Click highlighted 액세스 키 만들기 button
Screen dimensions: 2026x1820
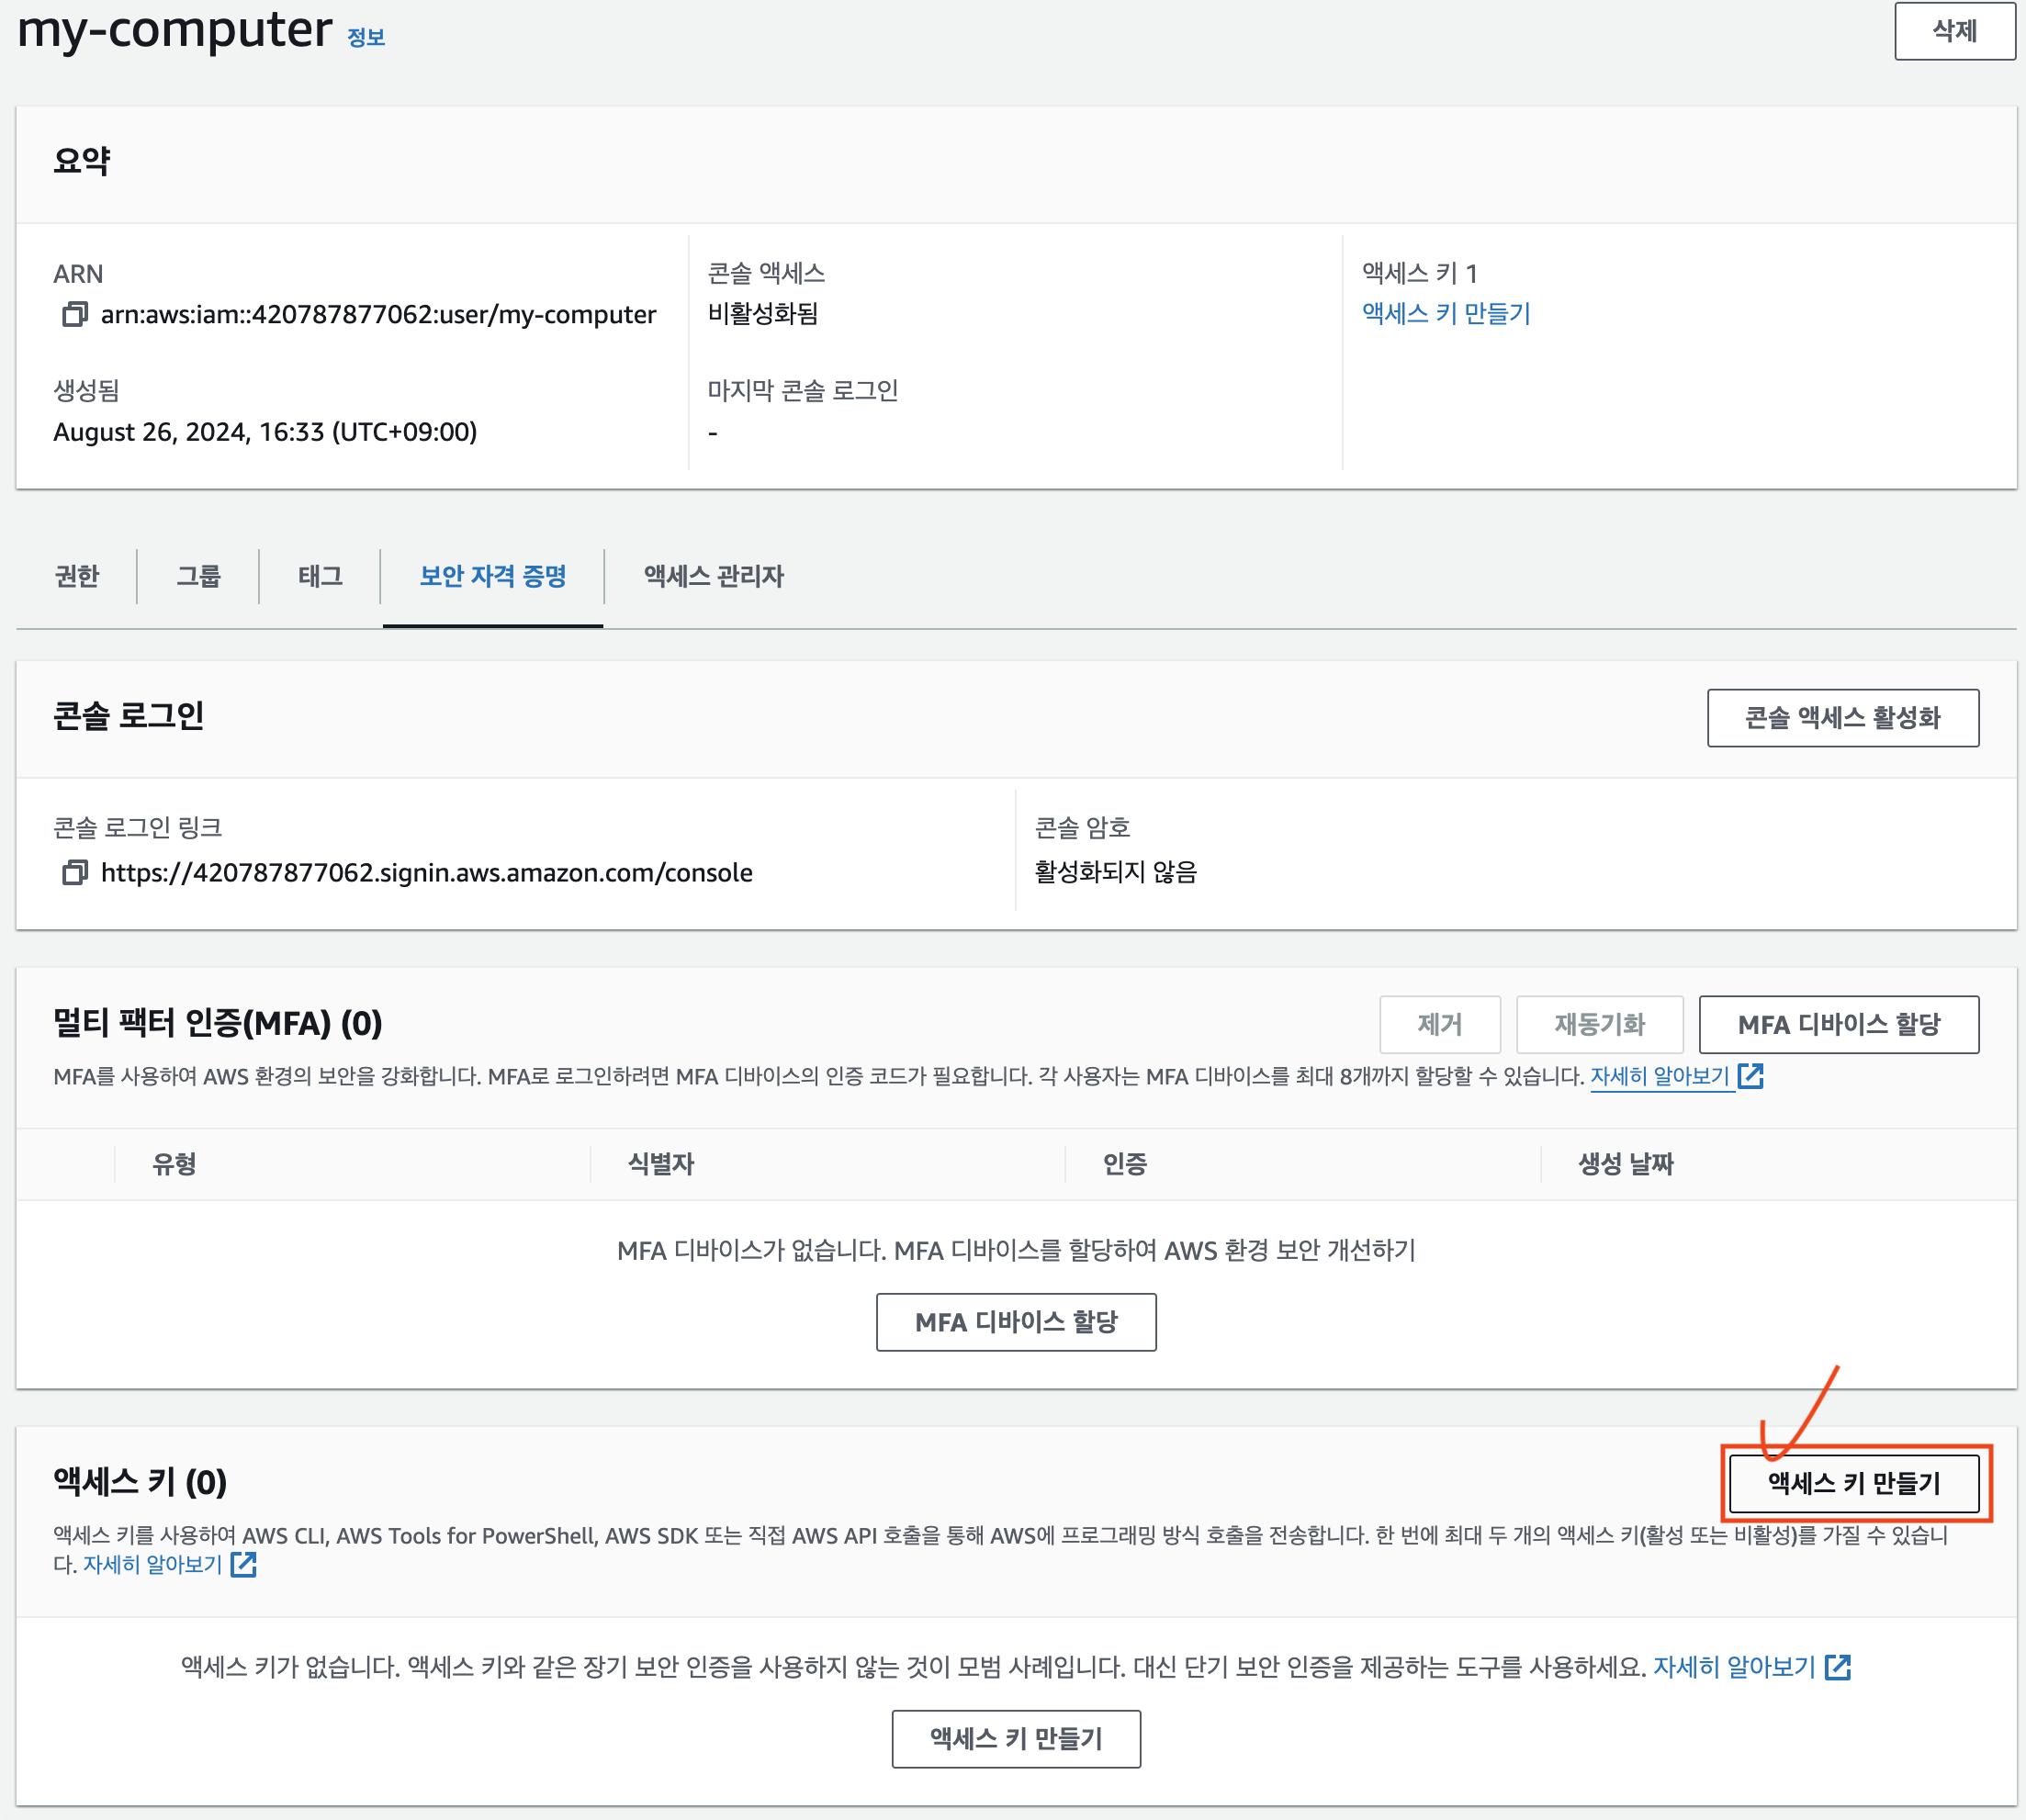[x=1854, y=1483]
